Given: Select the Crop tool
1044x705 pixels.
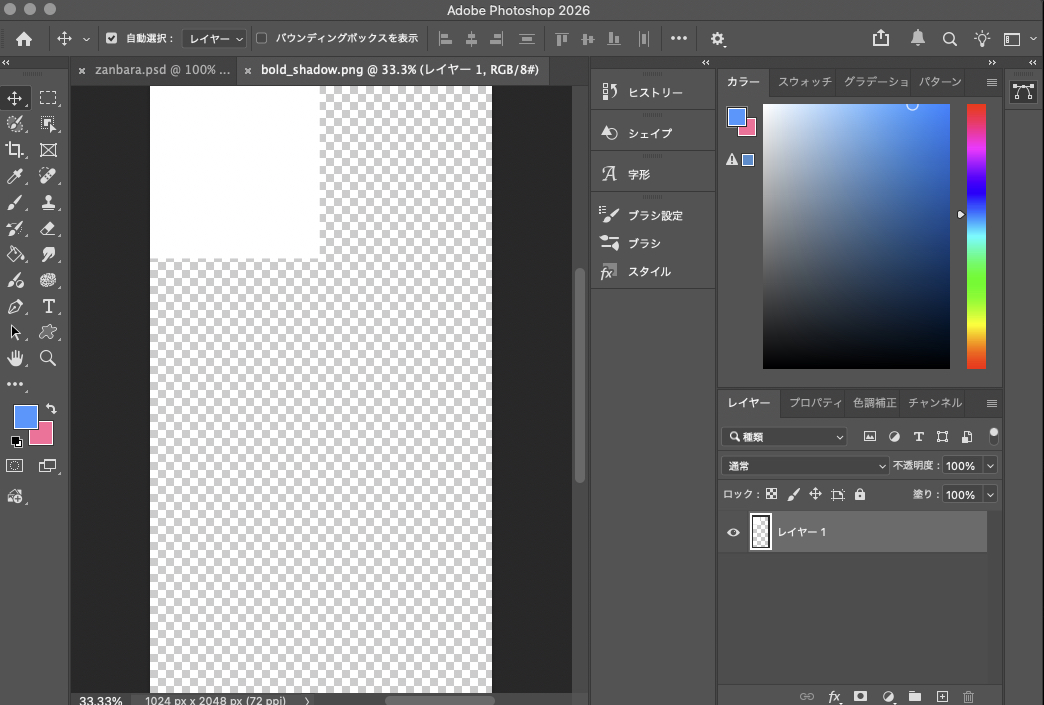Looking at the screenshot, I should pyautogui.click(x=15, y=150).
